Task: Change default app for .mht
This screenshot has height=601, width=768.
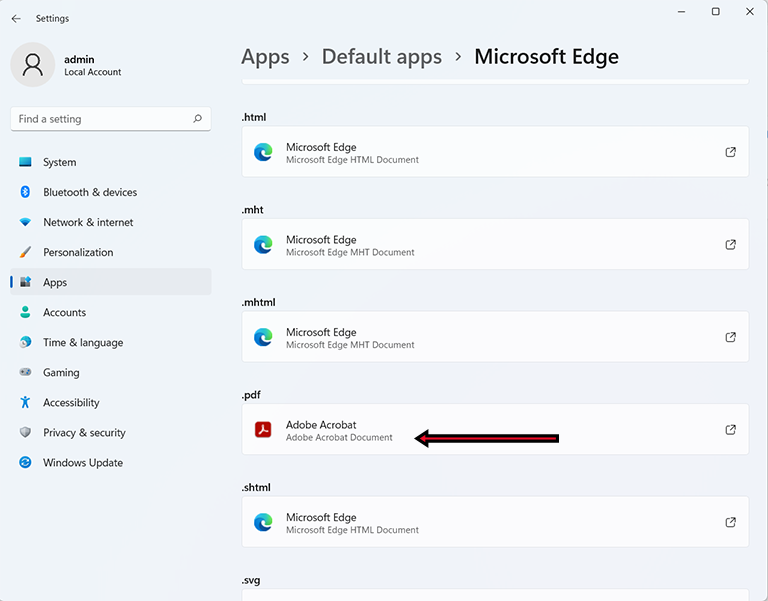Action: tap(495, 244)
